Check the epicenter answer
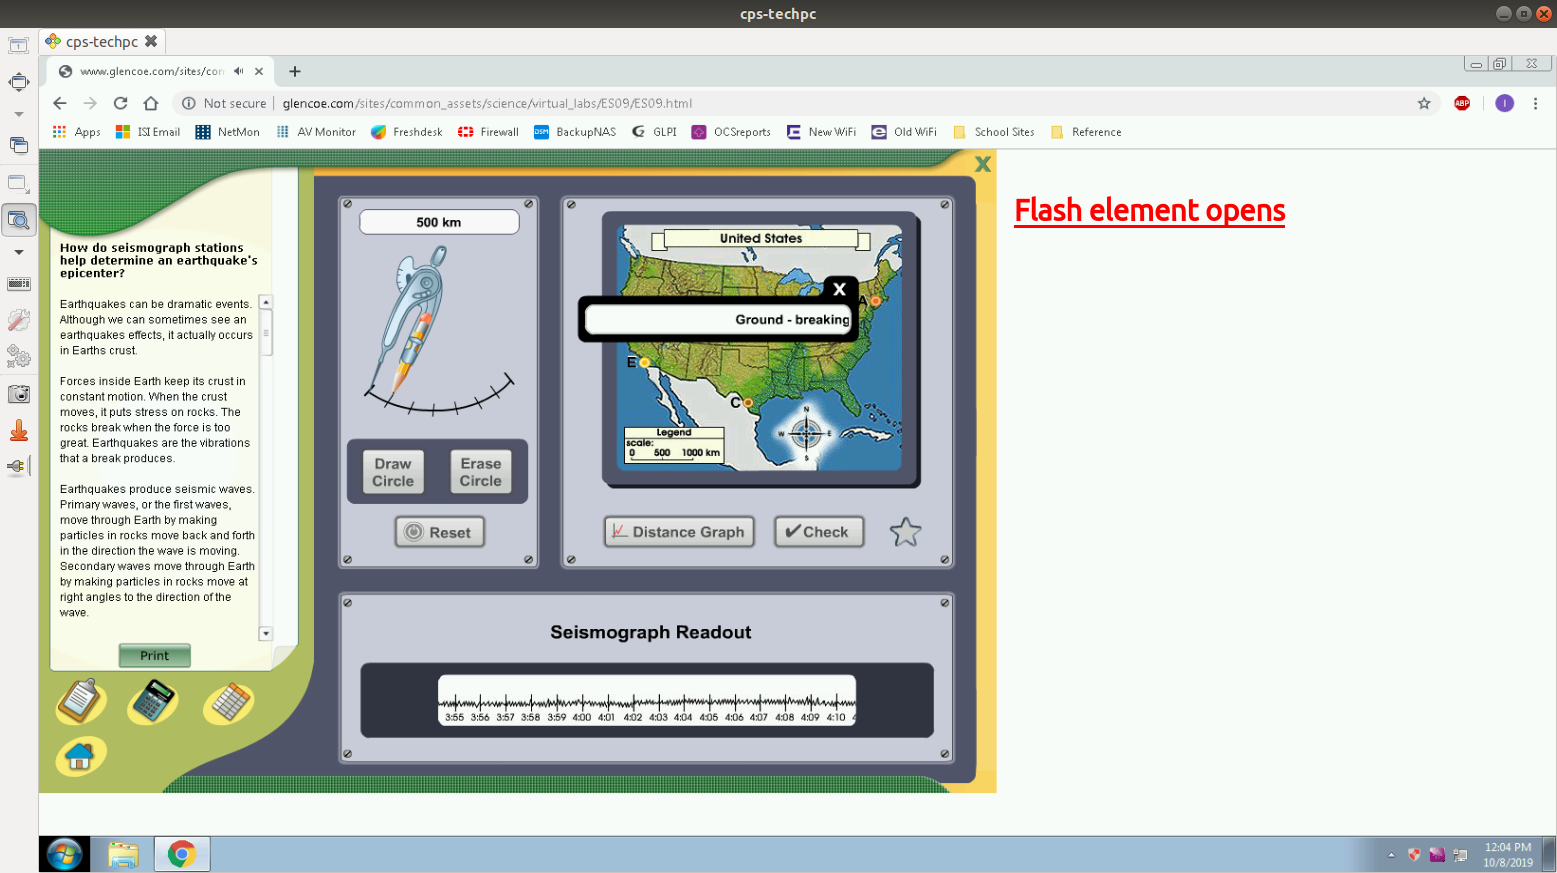This screenshot has width=1557, height=873. click(818, 532)
